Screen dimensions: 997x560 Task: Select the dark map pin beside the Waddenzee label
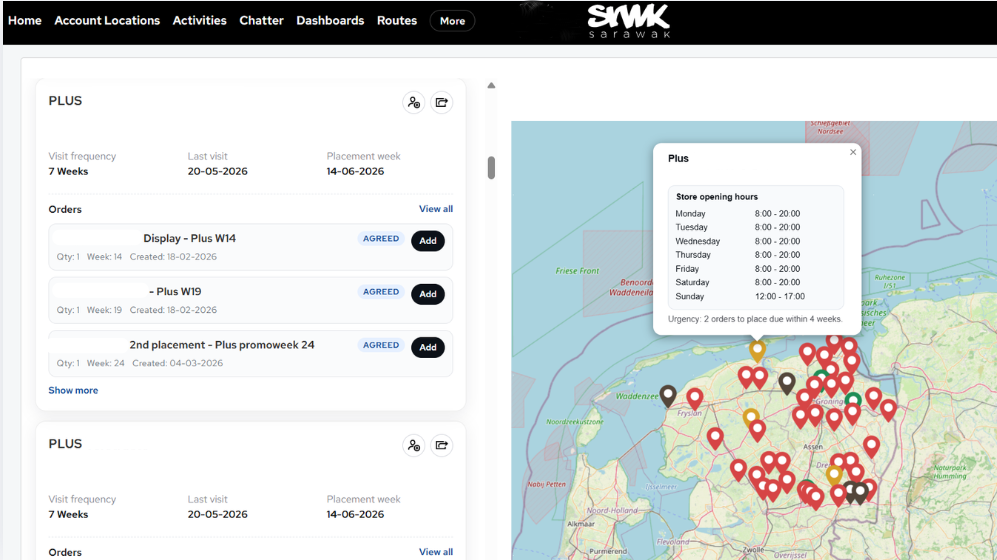(x=668, y=396)
